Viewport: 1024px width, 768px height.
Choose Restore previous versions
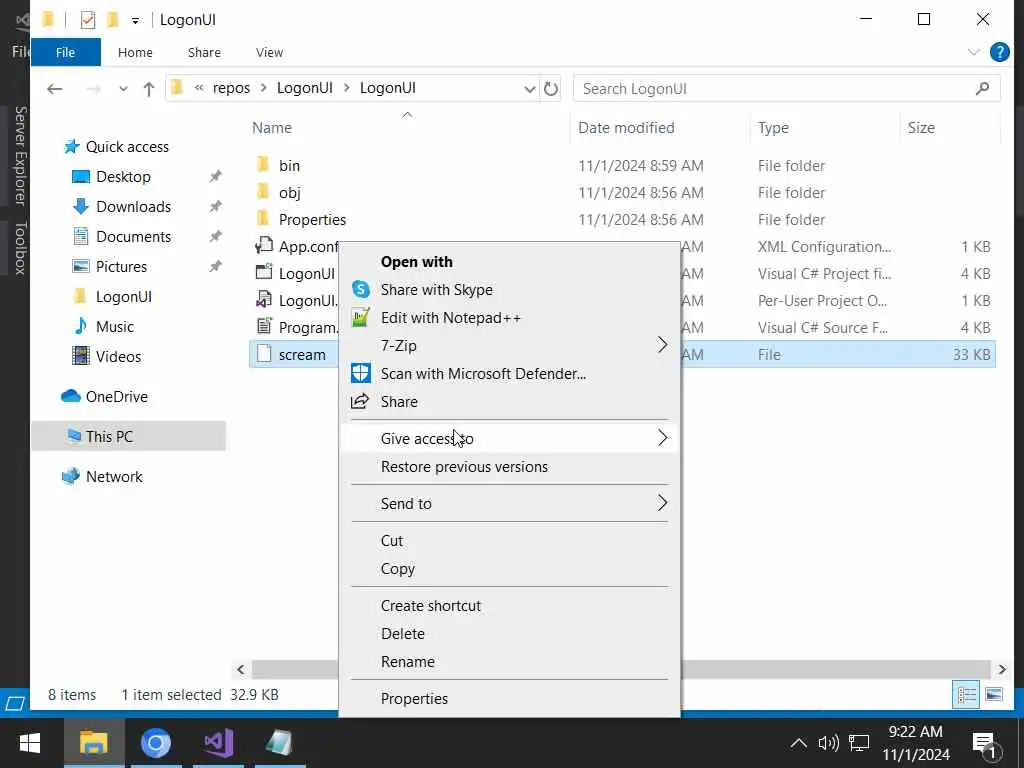coord(464,466)
